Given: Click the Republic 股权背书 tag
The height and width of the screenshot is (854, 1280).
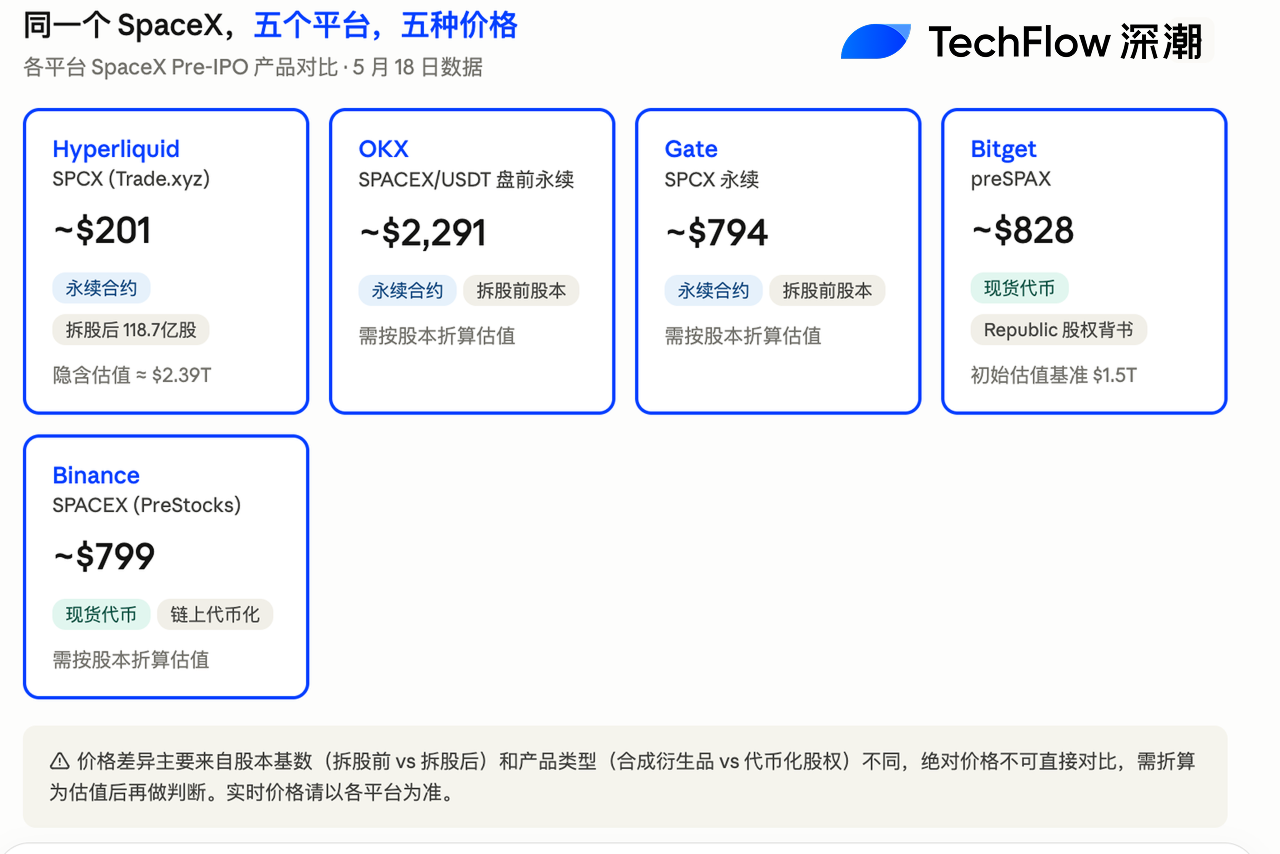Looking at the screenshot, I should [x=1058, y=330].
